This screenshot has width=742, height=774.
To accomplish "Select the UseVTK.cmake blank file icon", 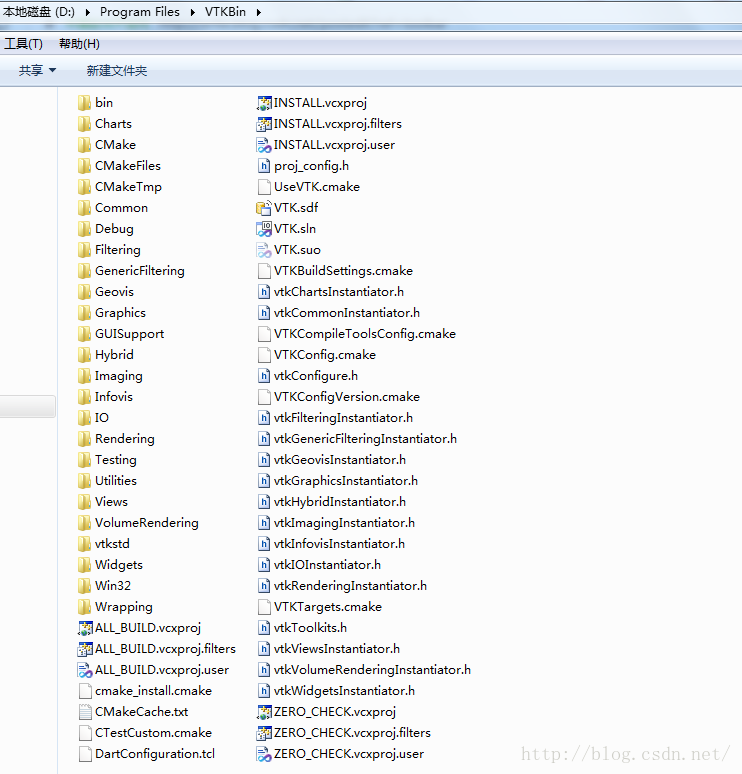I will pos(264,187).
